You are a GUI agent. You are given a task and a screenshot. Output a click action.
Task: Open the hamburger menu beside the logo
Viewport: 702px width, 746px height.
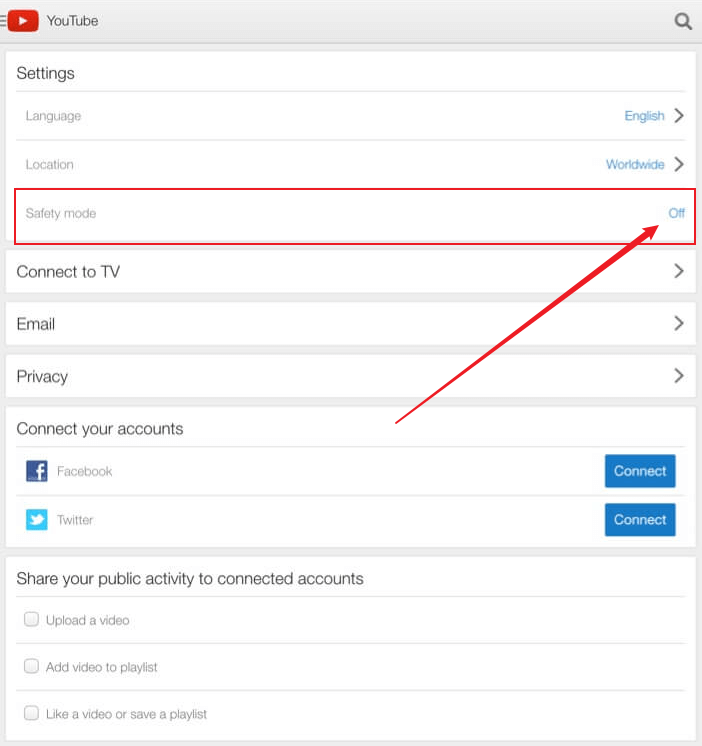pyautogui.click(x=4, y=21)
